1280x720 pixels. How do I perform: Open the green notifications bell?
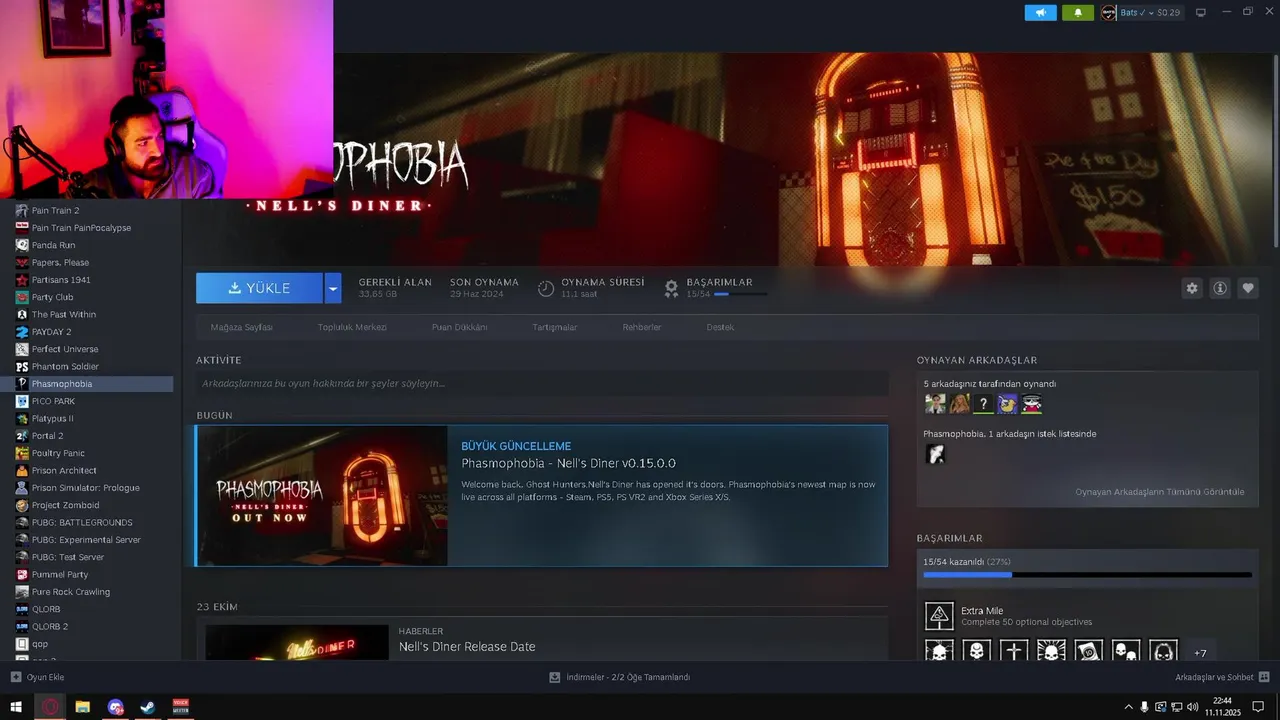(x=1078, y=13)
